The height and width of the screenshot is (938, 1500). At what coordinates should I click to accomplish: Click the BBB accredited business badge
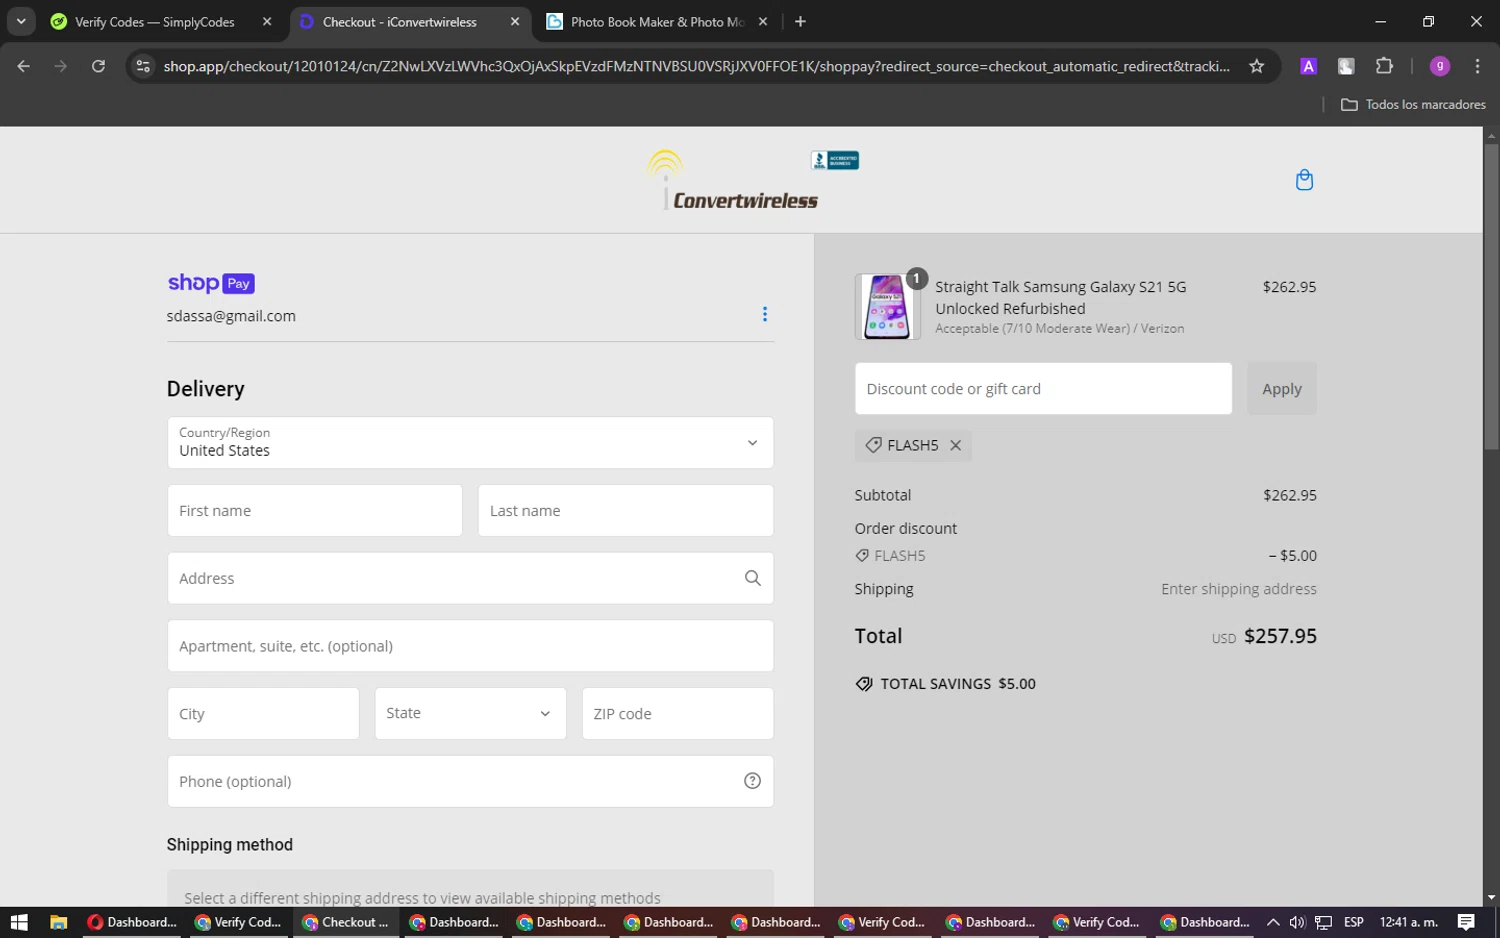click(x=835, y=160)
